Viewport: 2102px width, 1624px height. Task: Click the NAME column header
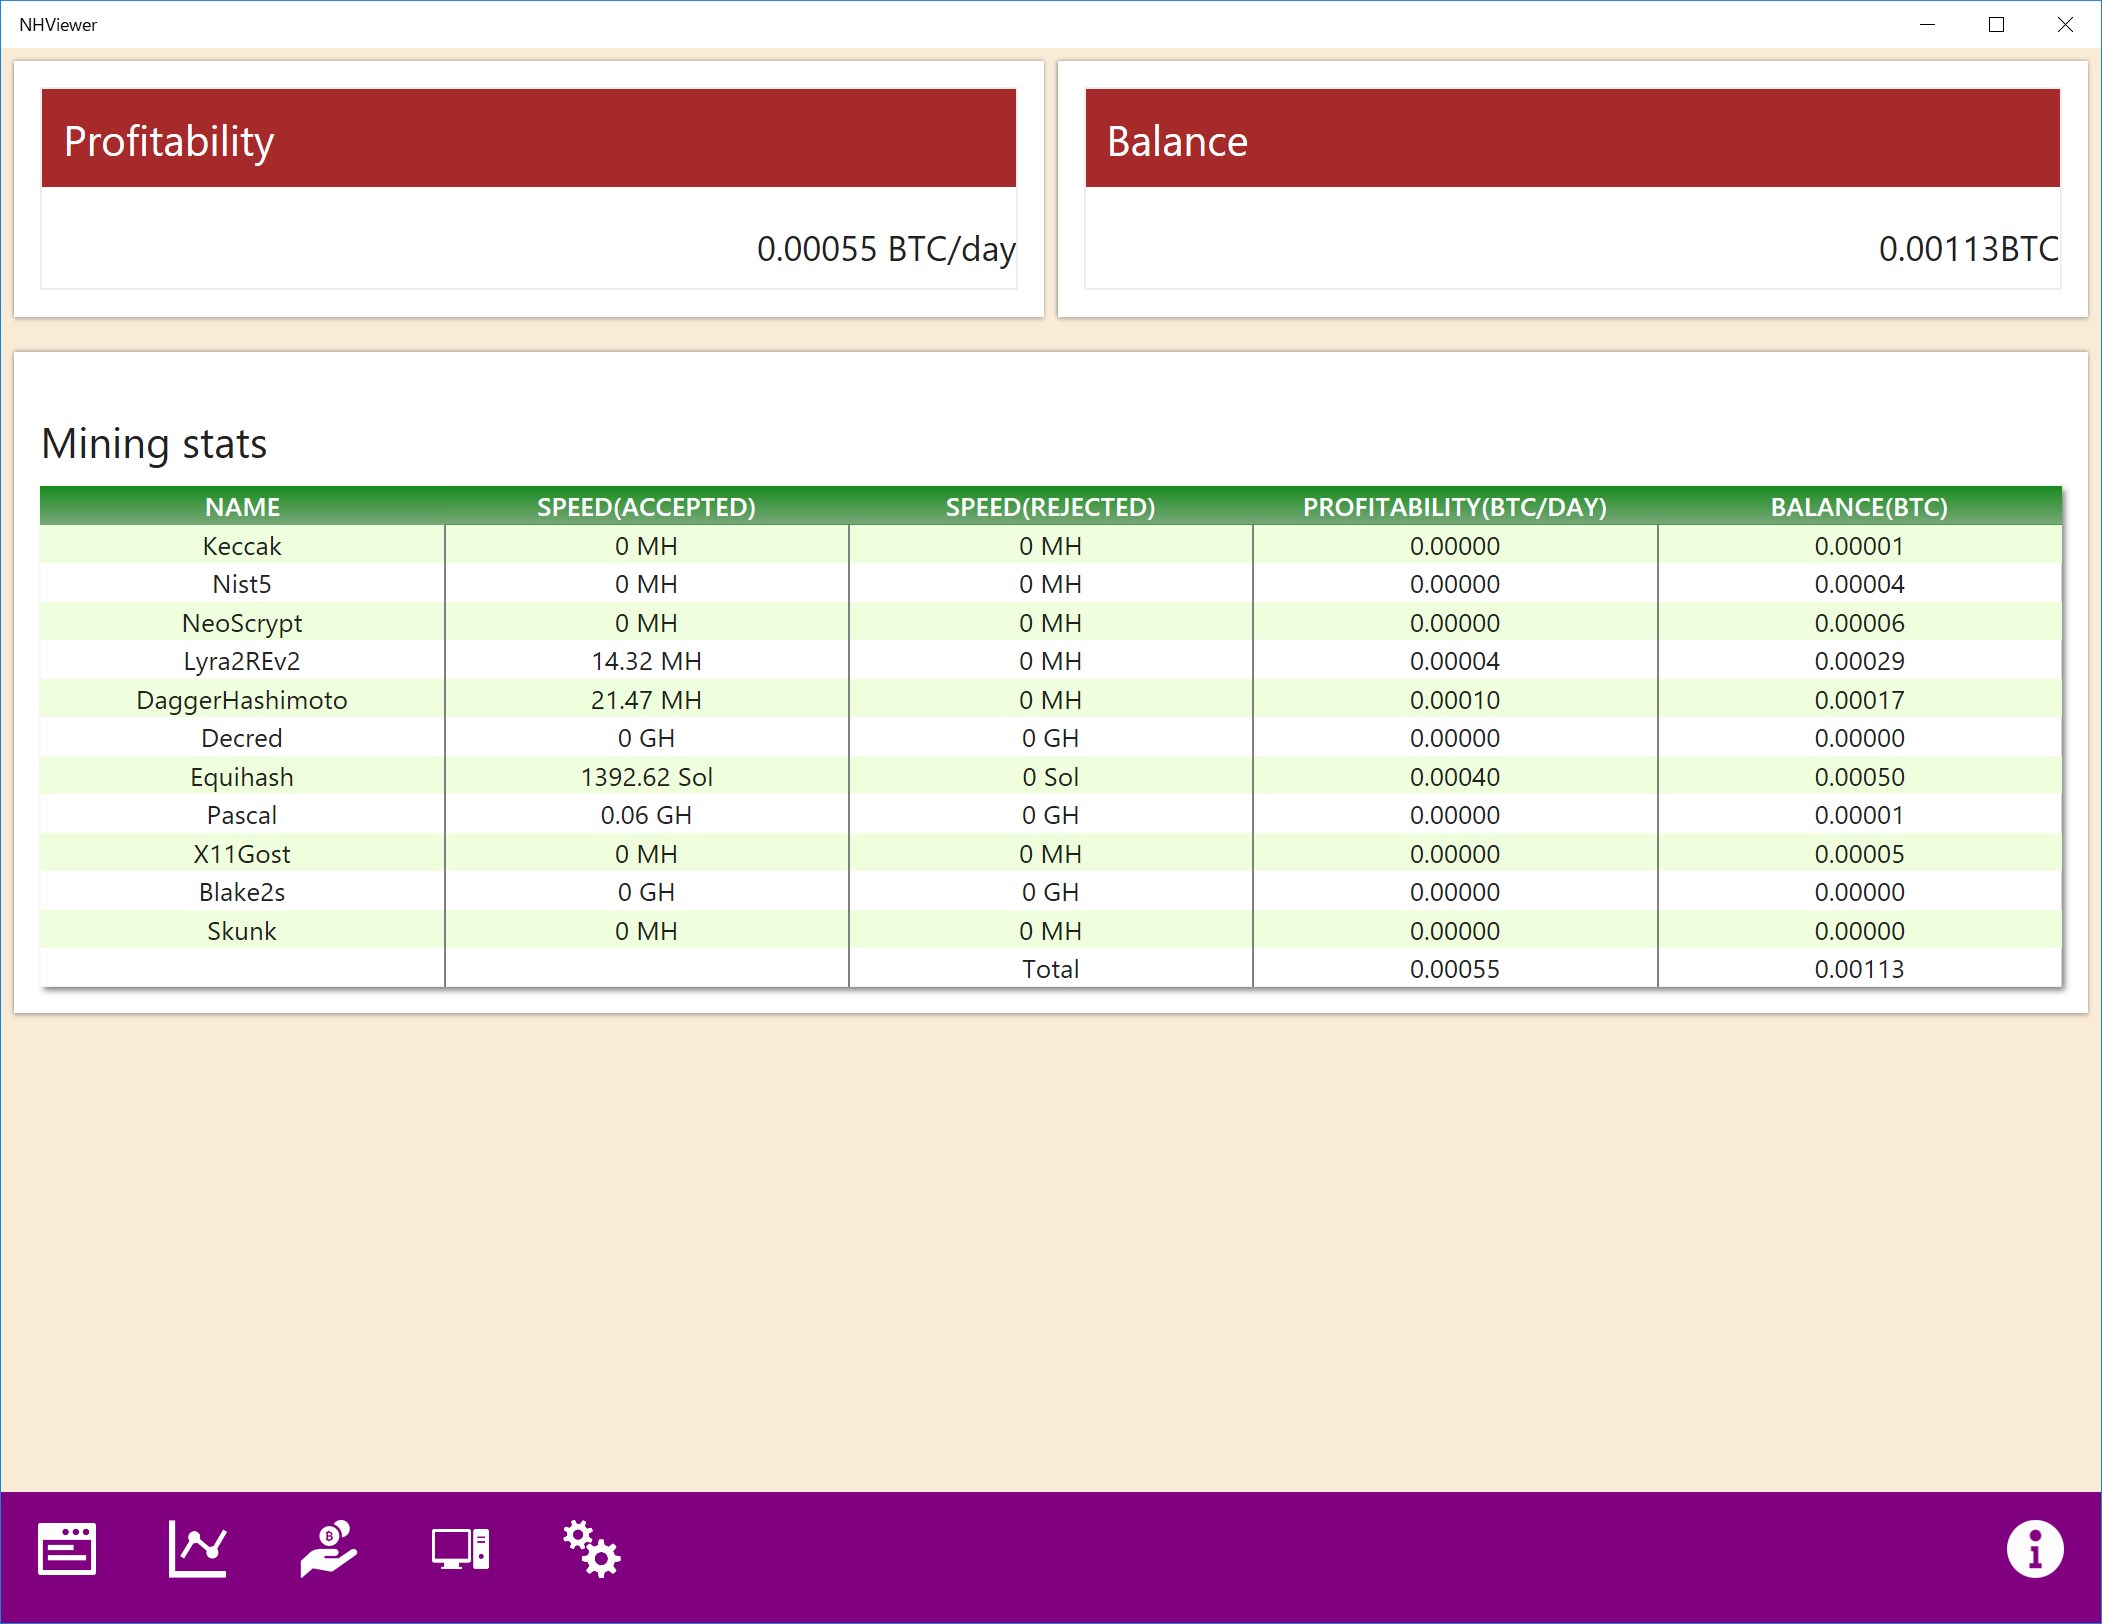pyautogui.click(x=242, y=507)
